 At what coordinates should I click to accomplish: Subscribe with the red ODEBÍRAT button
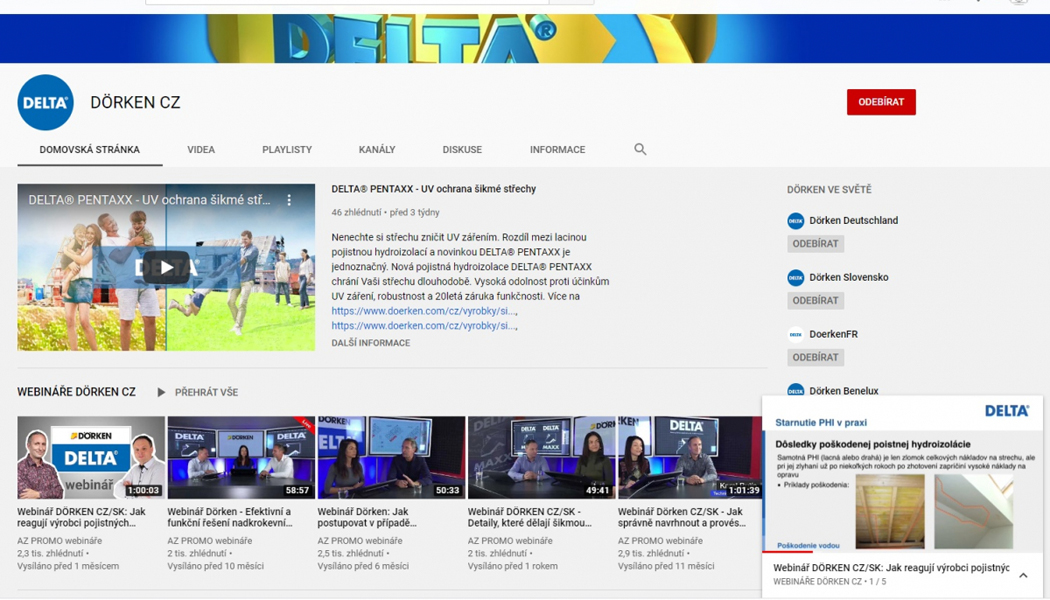pos(881,102)
